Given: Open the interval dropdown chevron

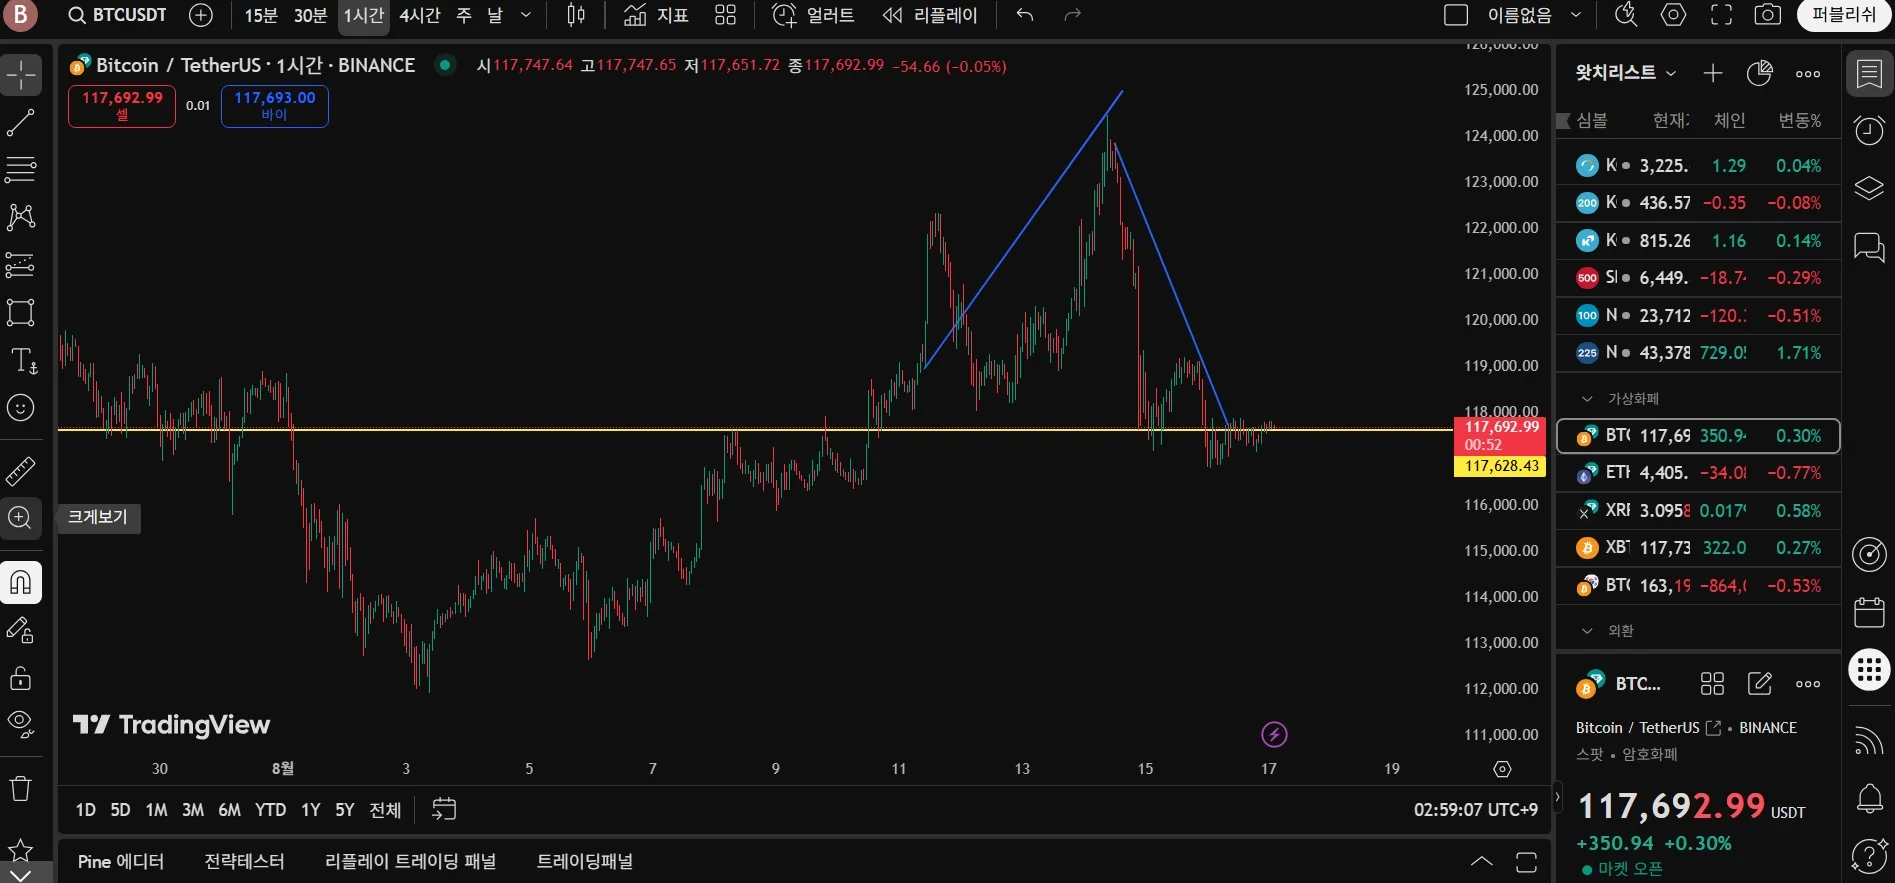Looking at the screenshot, I should [526, 15].
